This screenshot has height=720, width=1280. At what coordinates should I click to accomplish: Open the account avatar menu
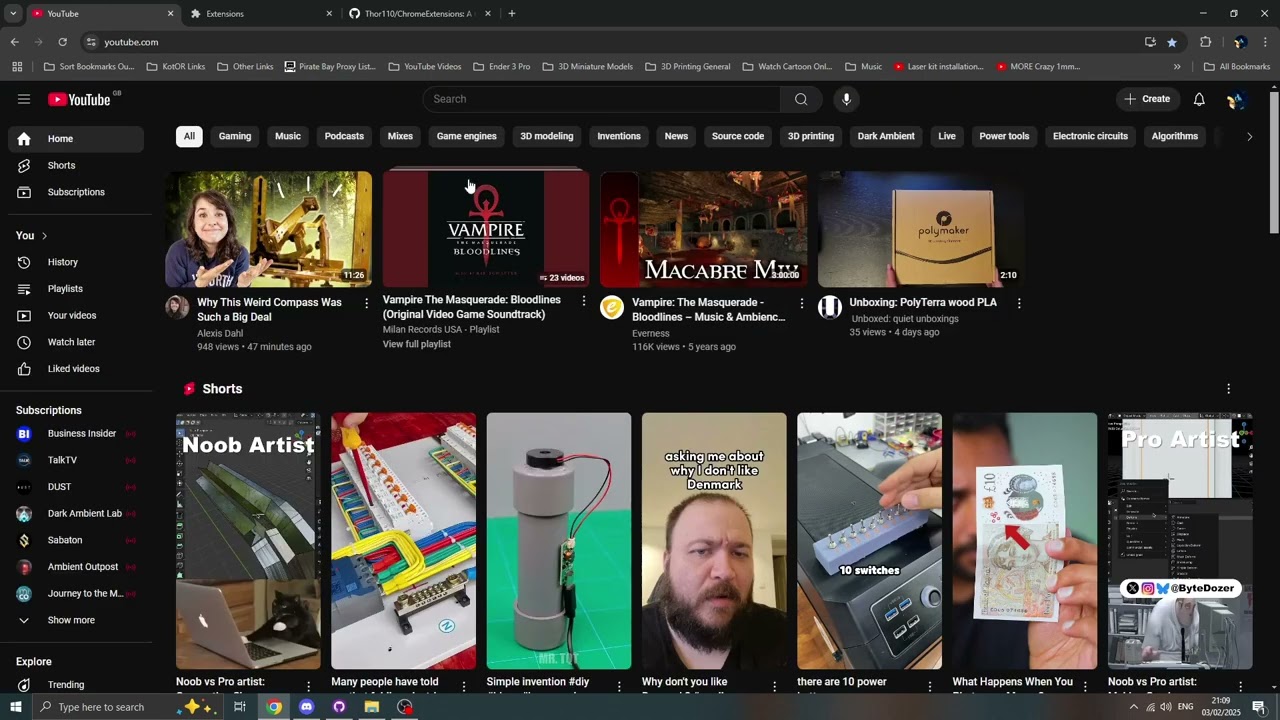coord(1236,99)
